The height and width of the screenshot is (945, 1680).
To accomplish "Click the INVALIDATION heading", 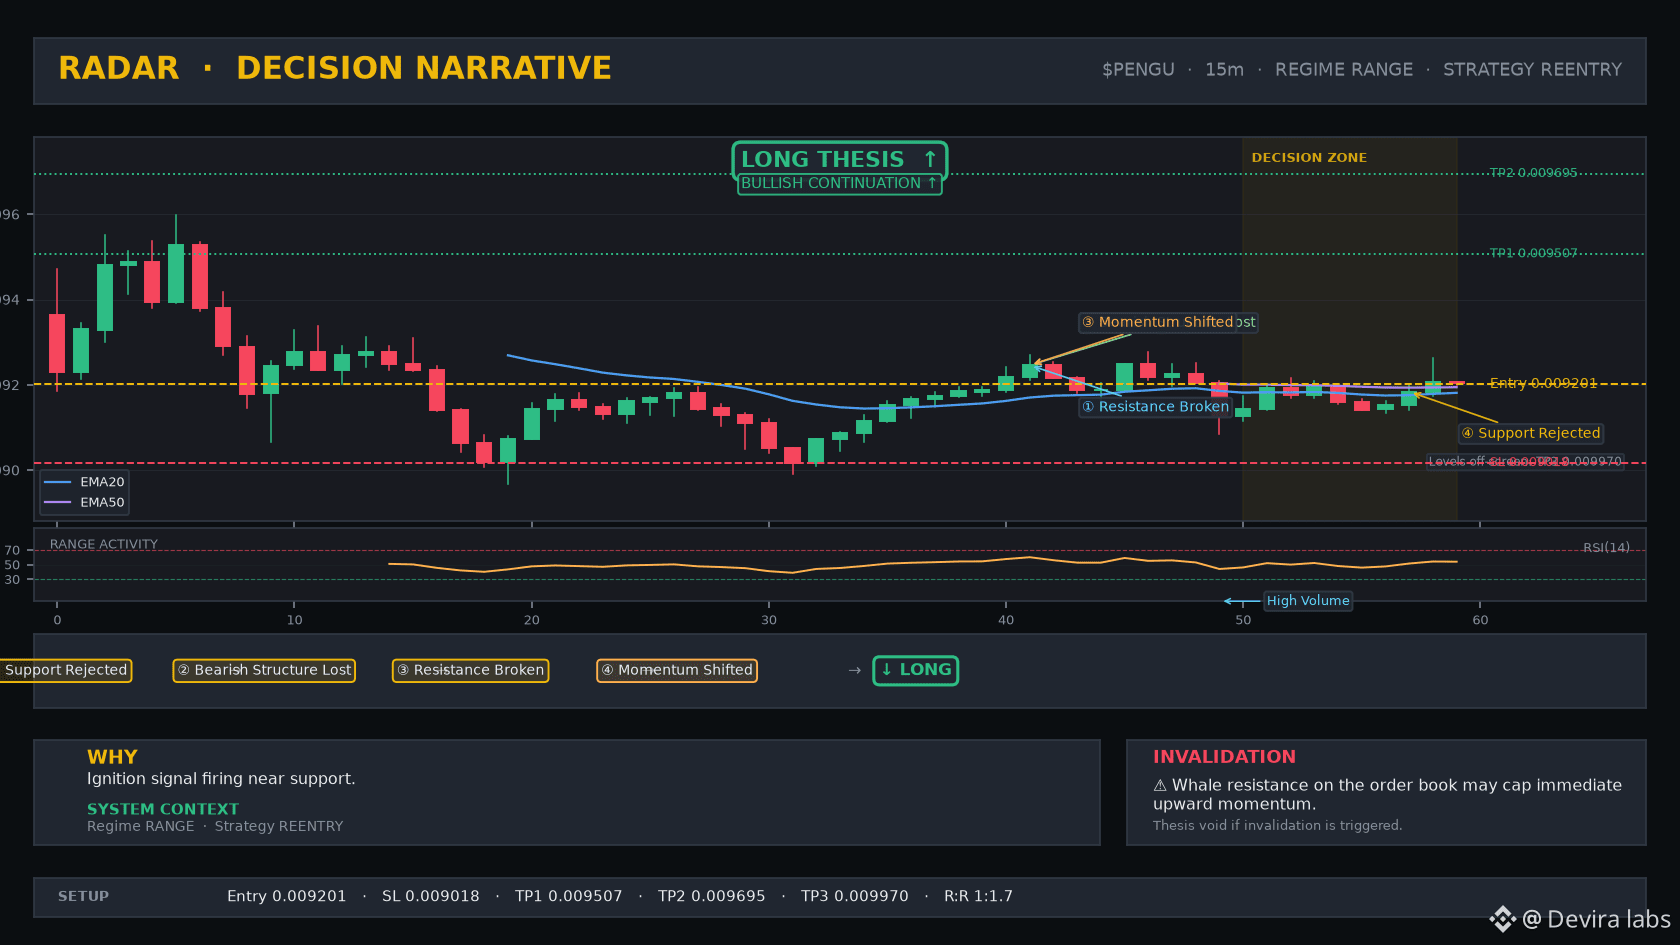I will (1224, 757).
